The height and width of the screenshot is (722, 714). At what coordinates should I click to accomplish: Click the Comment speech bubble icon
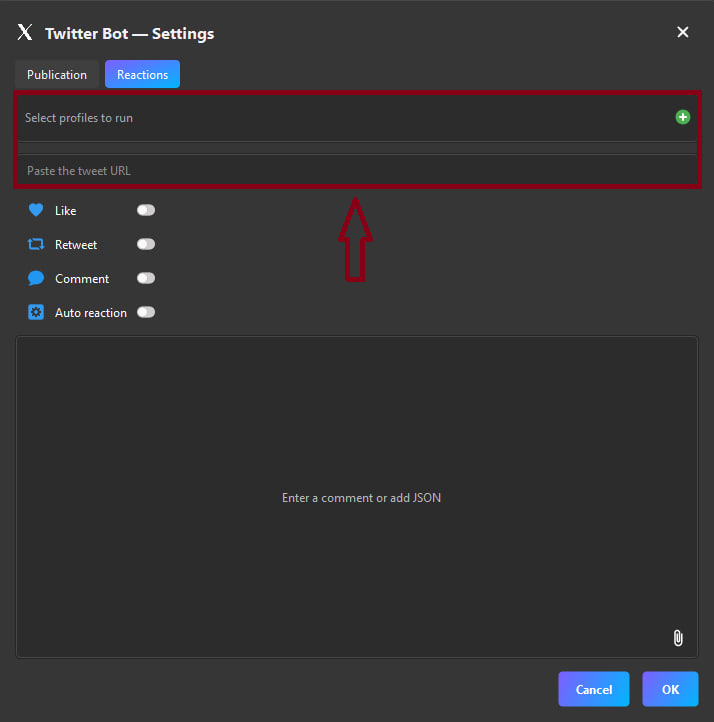coord(36,278)
